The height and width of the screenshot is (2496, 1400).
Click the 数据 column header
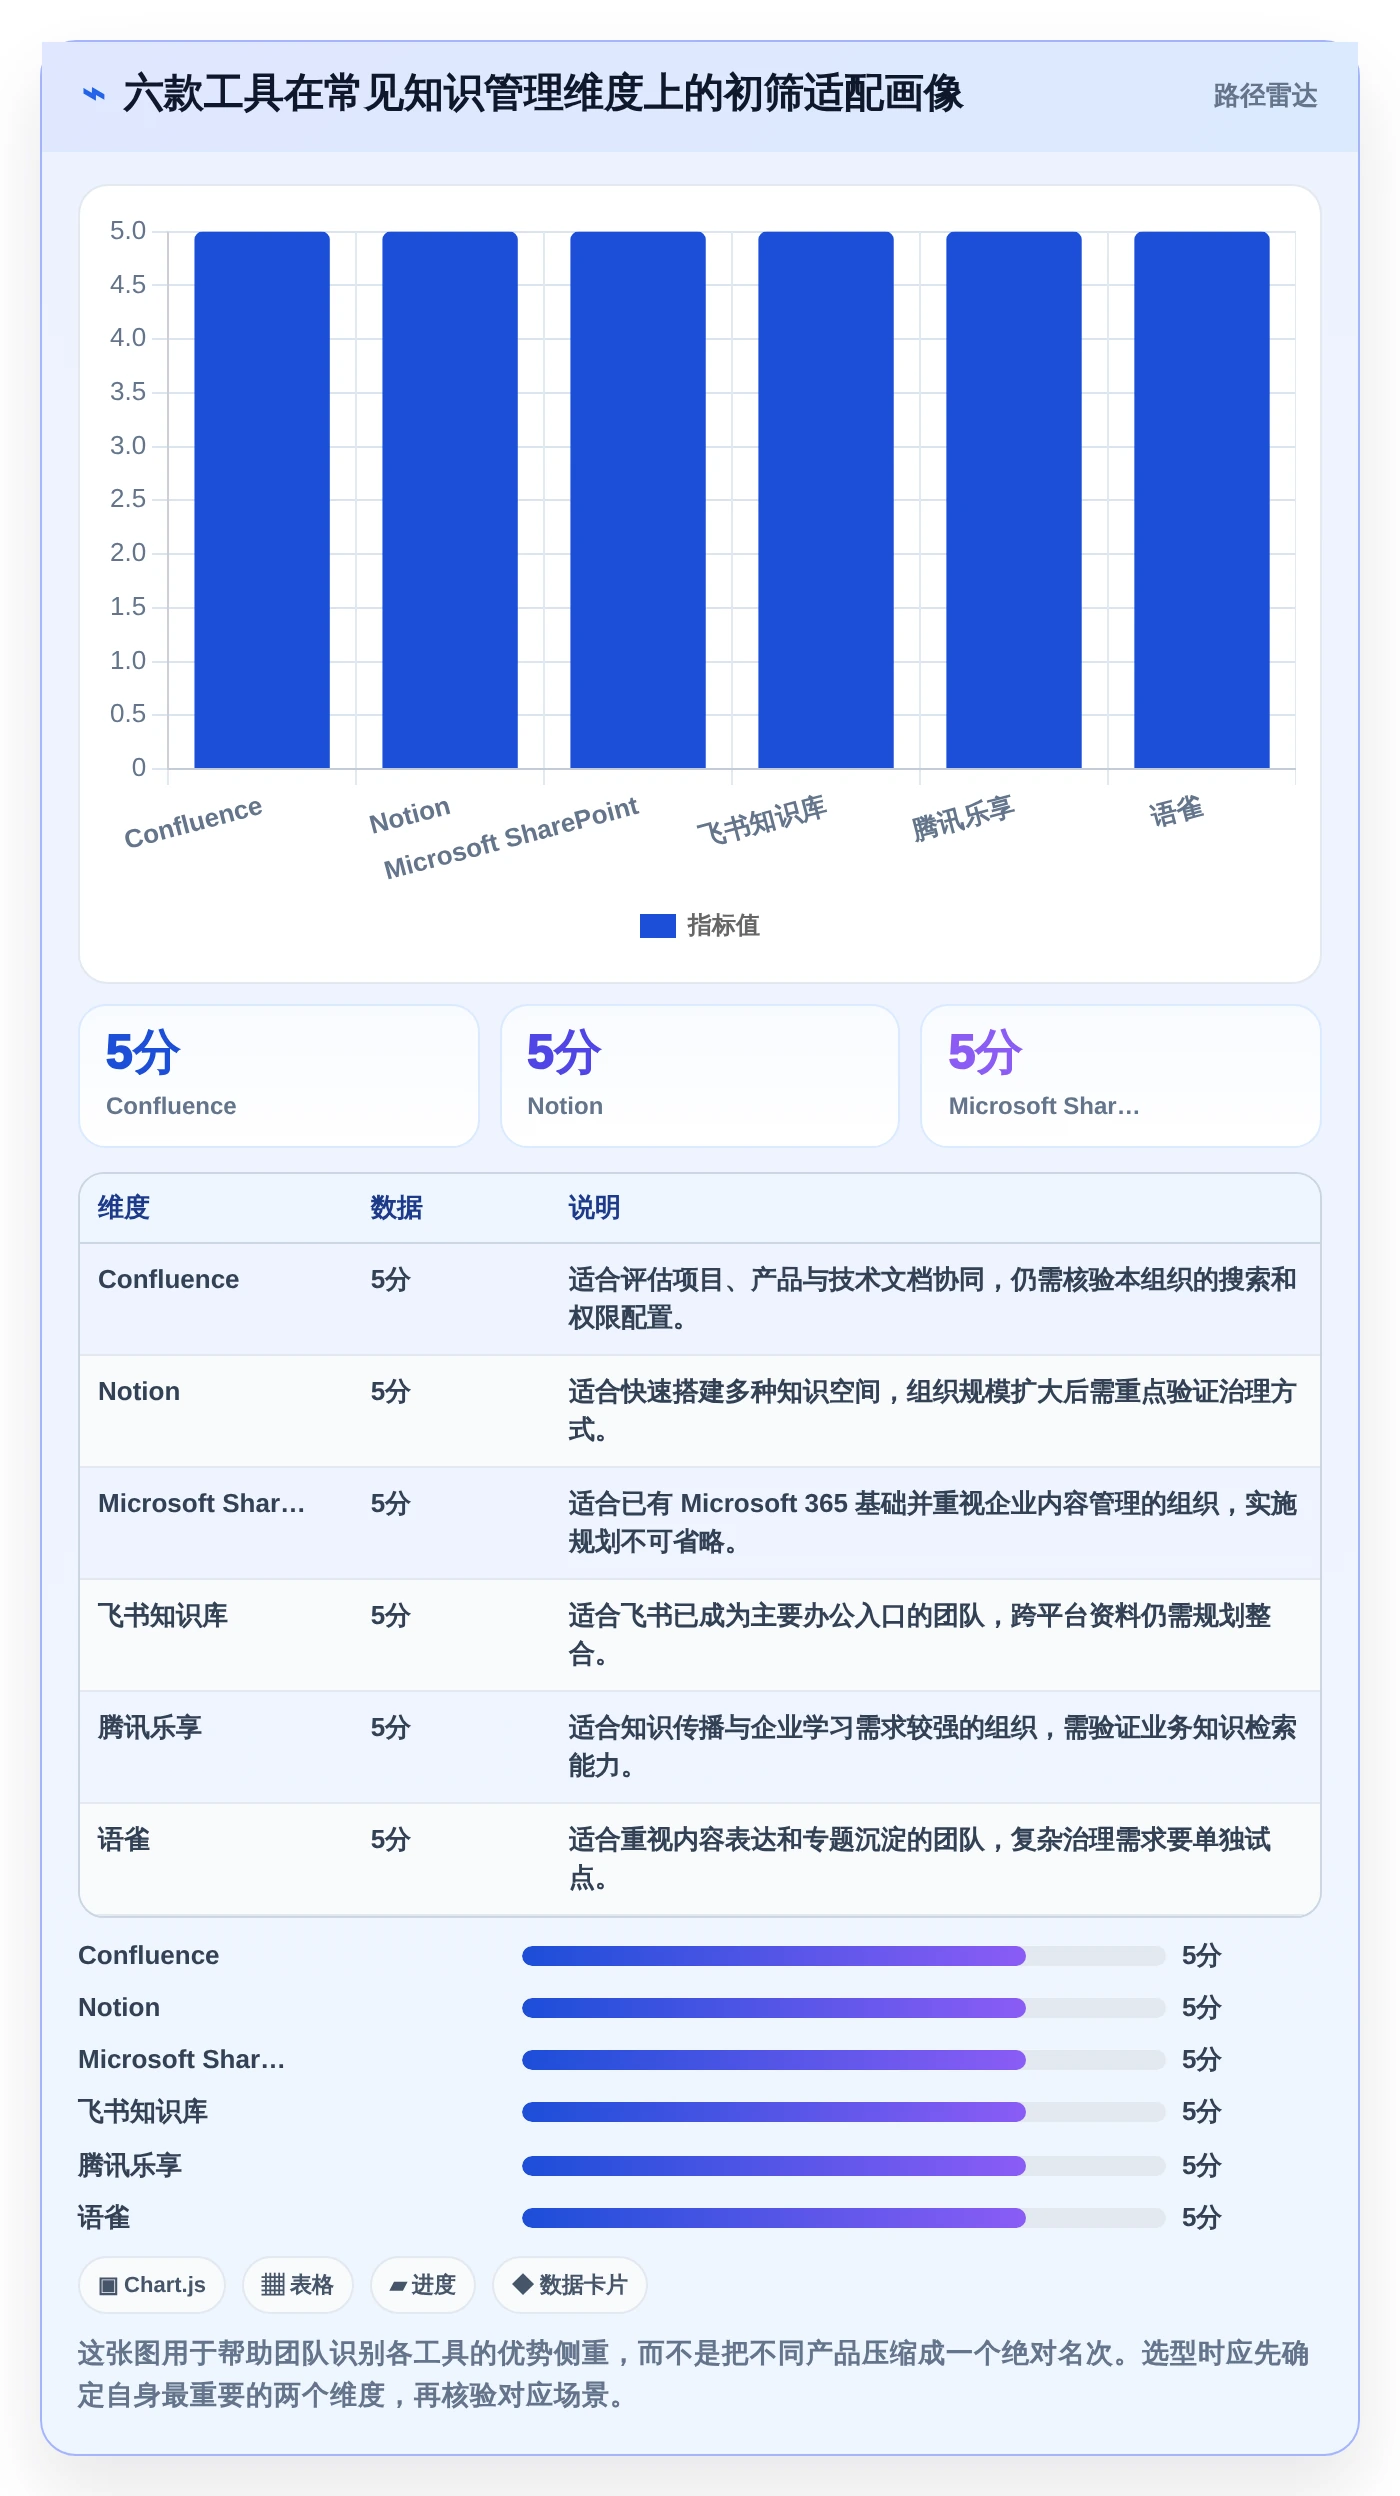click(x=397, y=1208)
